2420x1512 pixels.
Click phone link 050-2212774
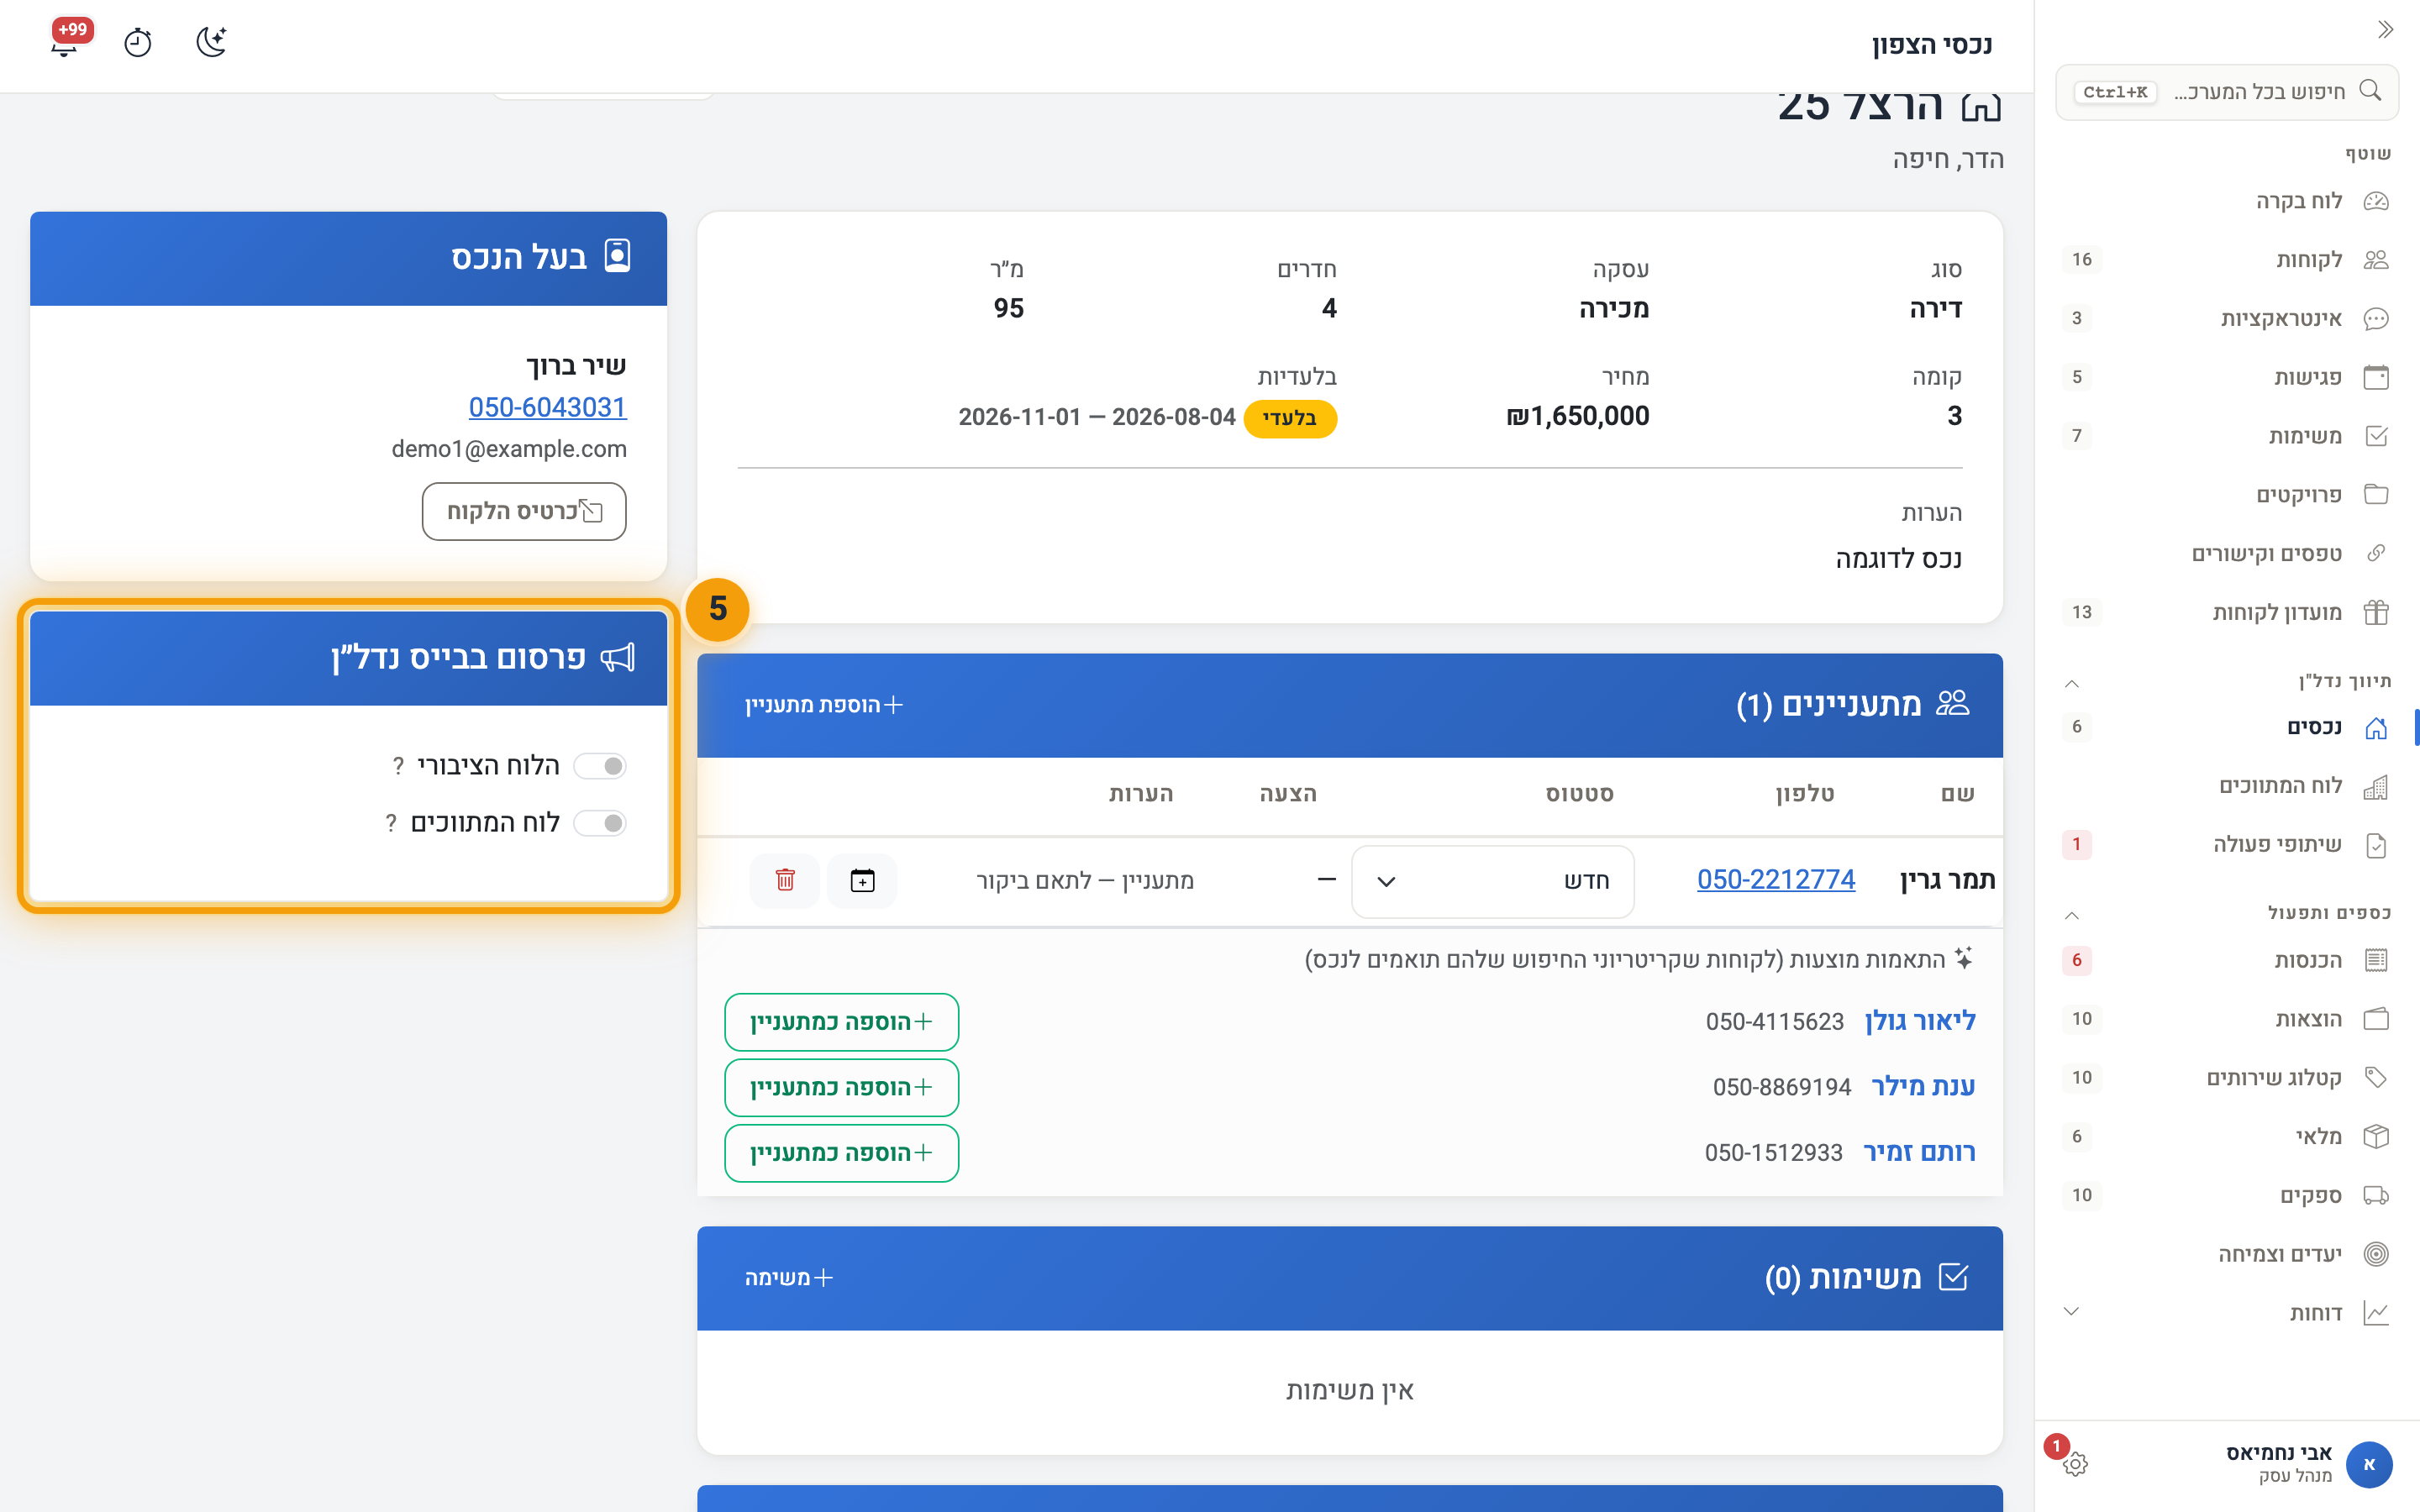pyautogui.click(x=1776, y=880)
